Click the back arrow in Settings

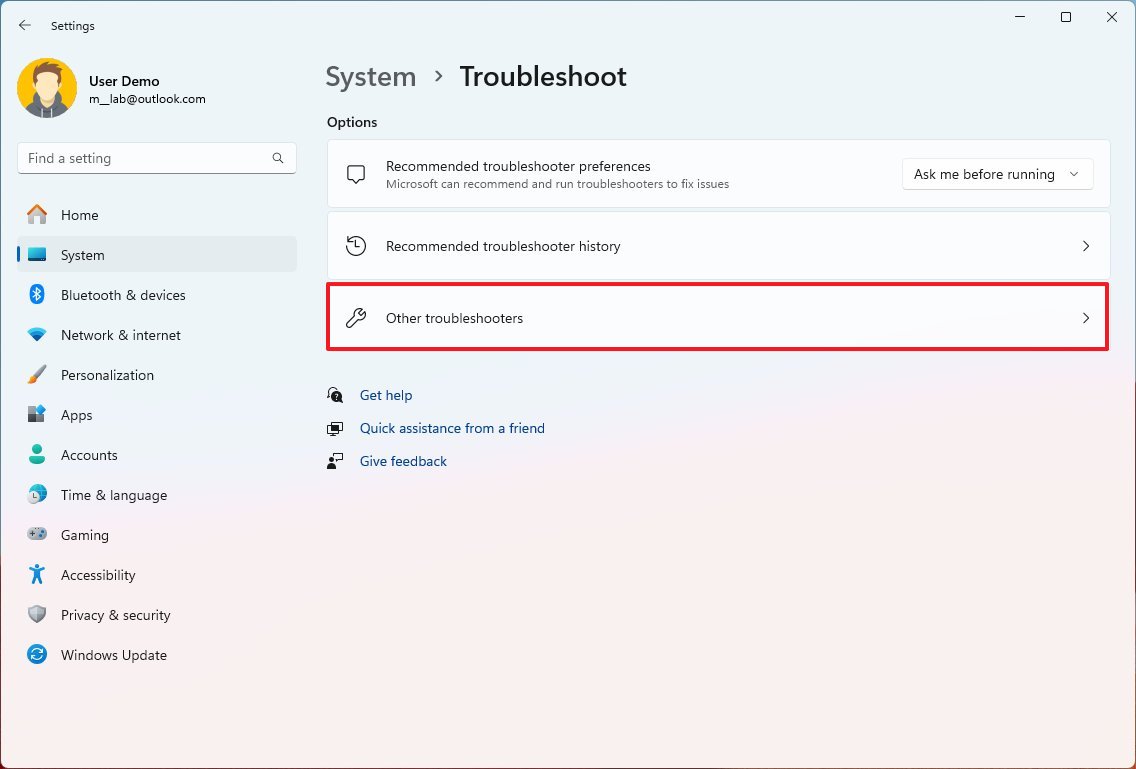click(x=25, y=26)
